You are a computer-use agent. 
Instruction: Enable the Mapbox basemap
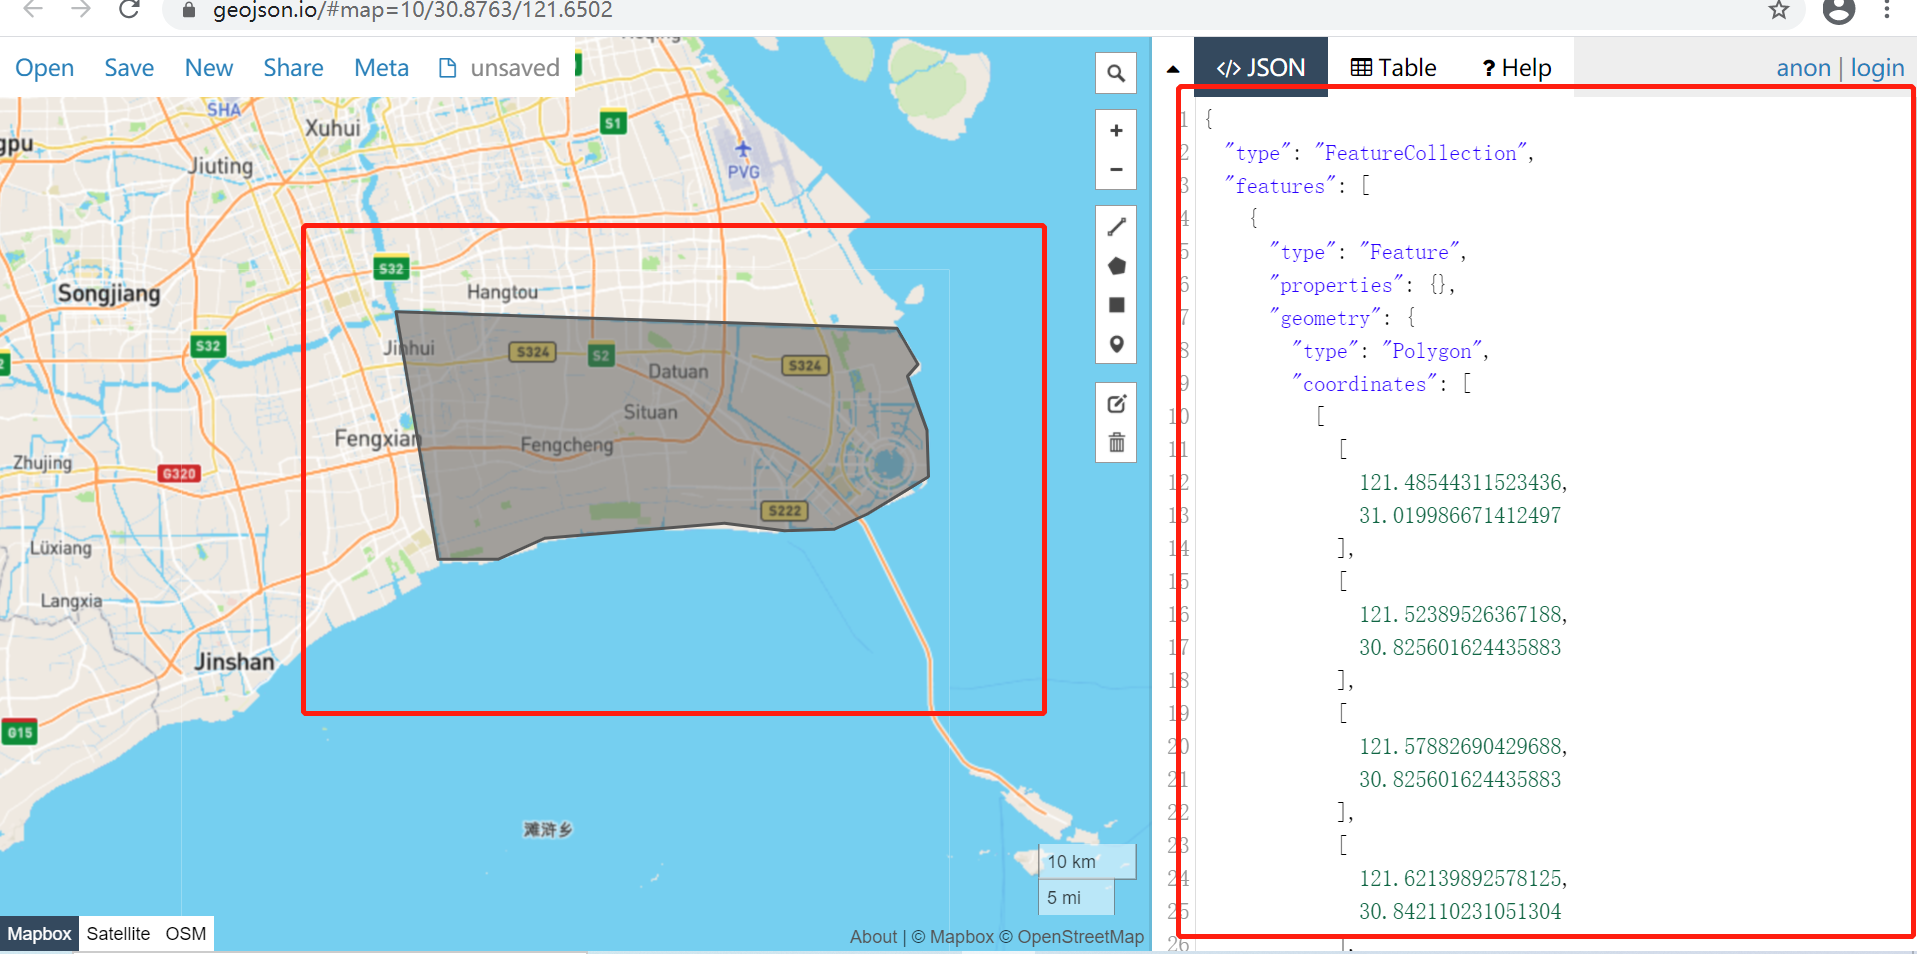coord(38,933)
